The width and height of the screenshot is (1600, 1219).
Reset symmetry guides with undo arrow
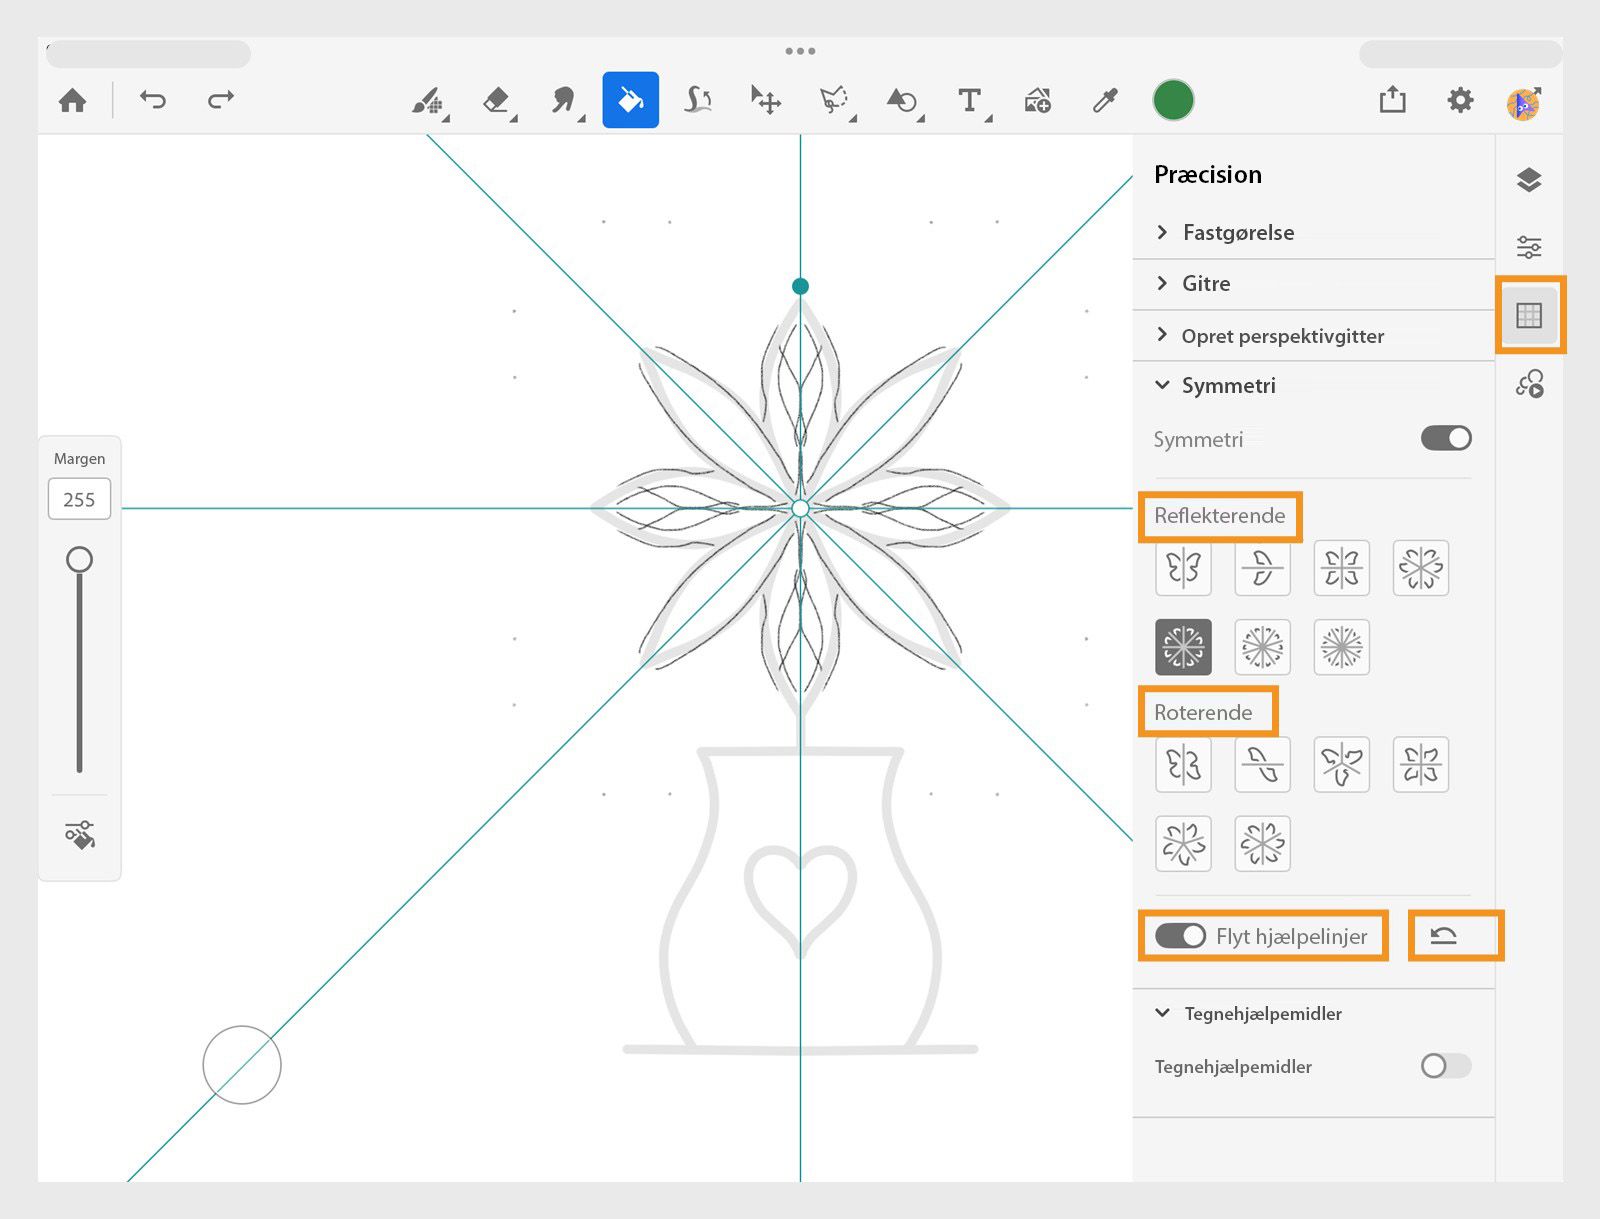click(x=1443, y=936)
